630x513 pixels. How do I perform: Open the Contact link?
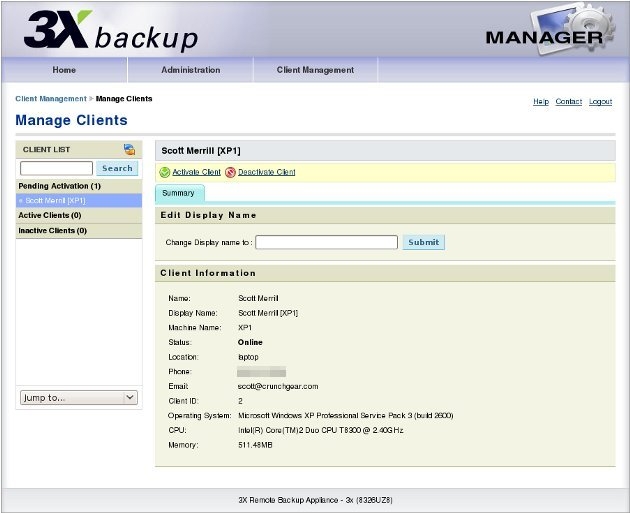(569, 101)
